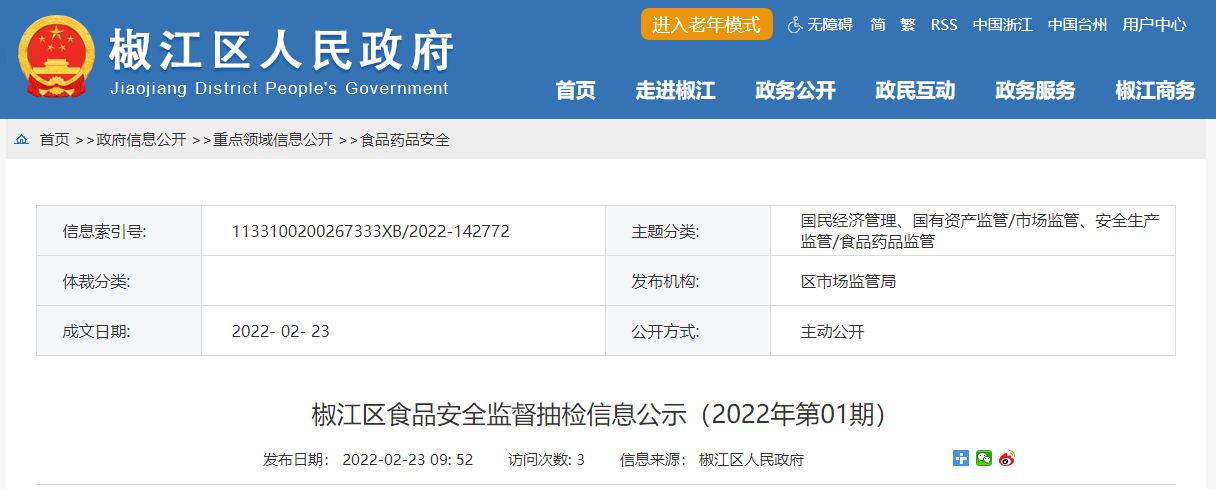Switch to traditional Chinese 繁
This screenshot has height=489, width=1216.
pos(908,25)
